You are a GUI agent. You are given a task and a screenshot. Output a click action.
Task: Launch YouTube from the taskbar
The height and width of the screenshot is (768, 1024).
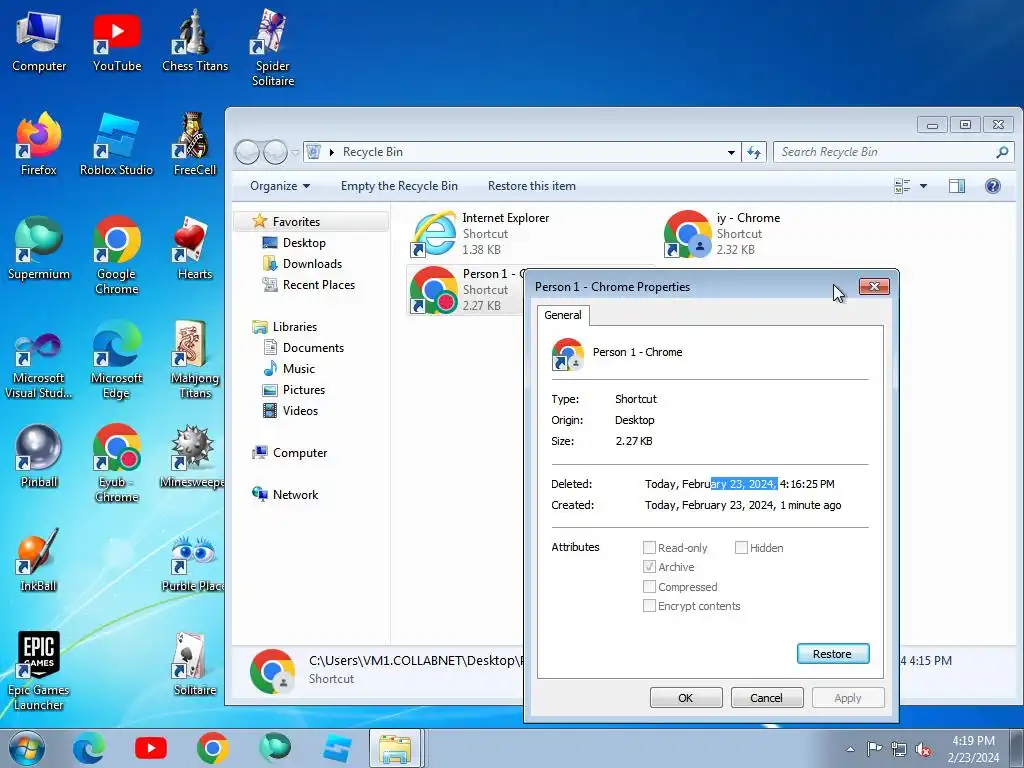point(151,748)
